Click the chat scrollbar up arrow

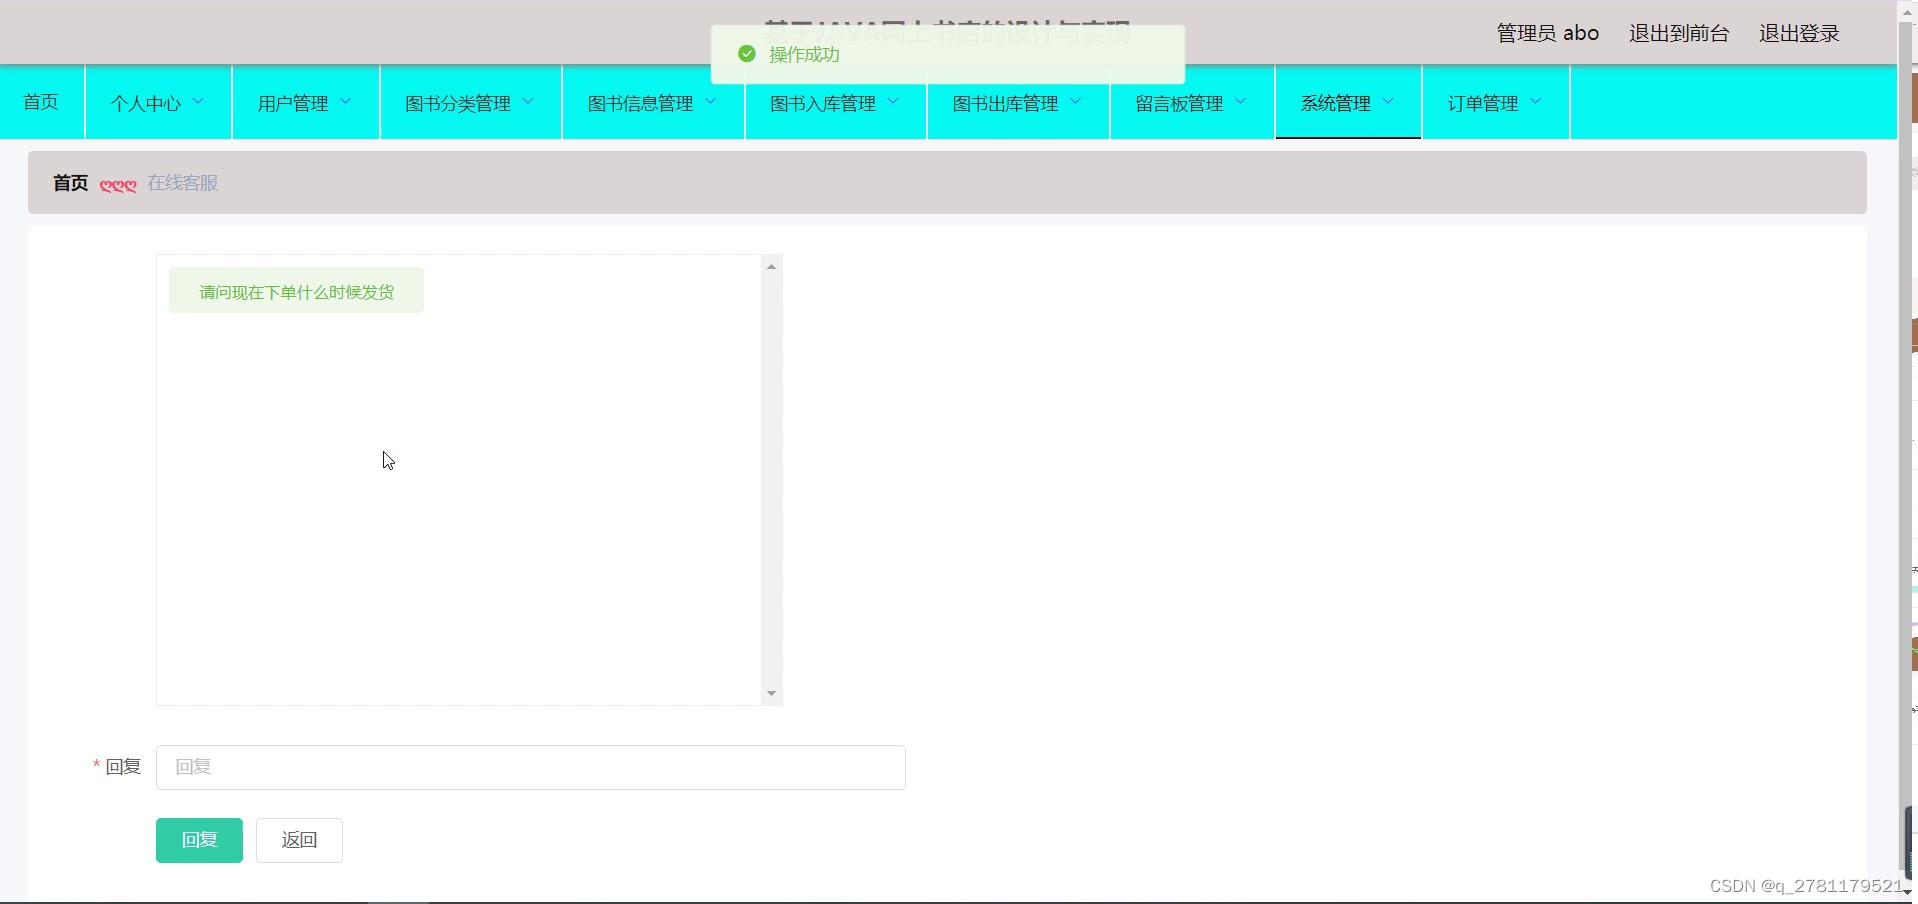coord(771,266)
